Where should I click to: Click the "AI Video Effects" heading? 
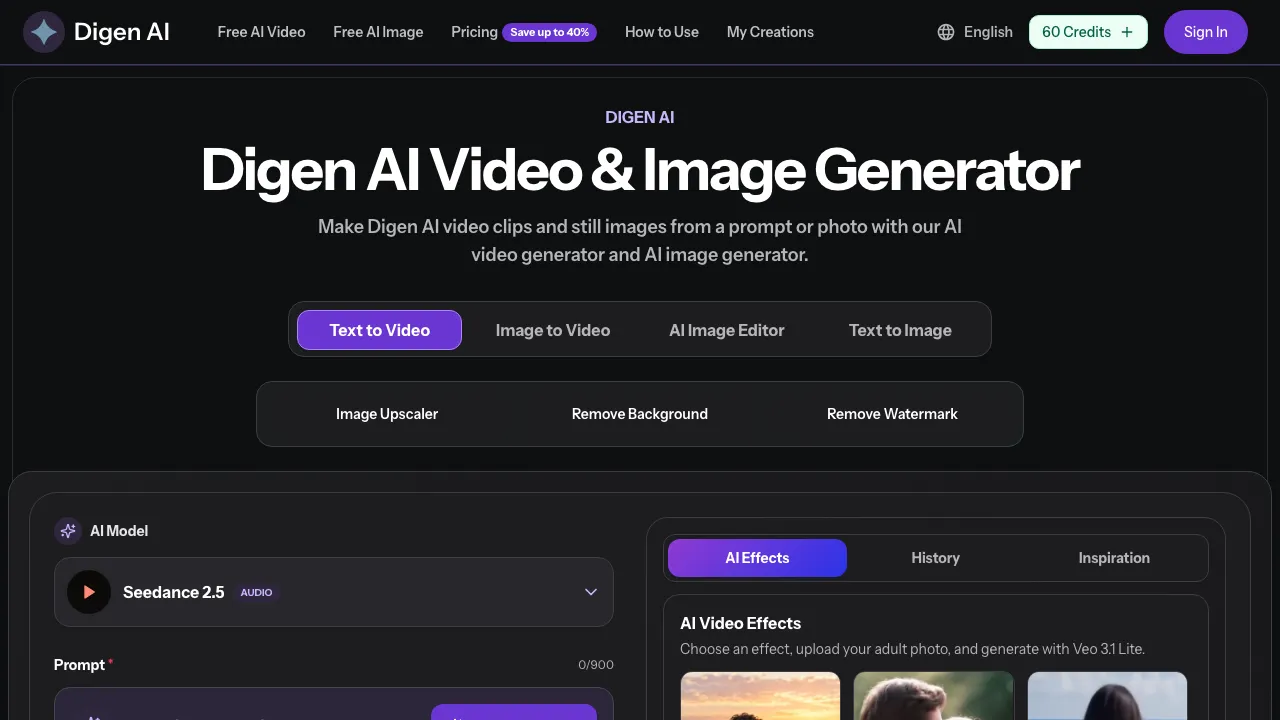pyautogui.click(x=741, y=623)
